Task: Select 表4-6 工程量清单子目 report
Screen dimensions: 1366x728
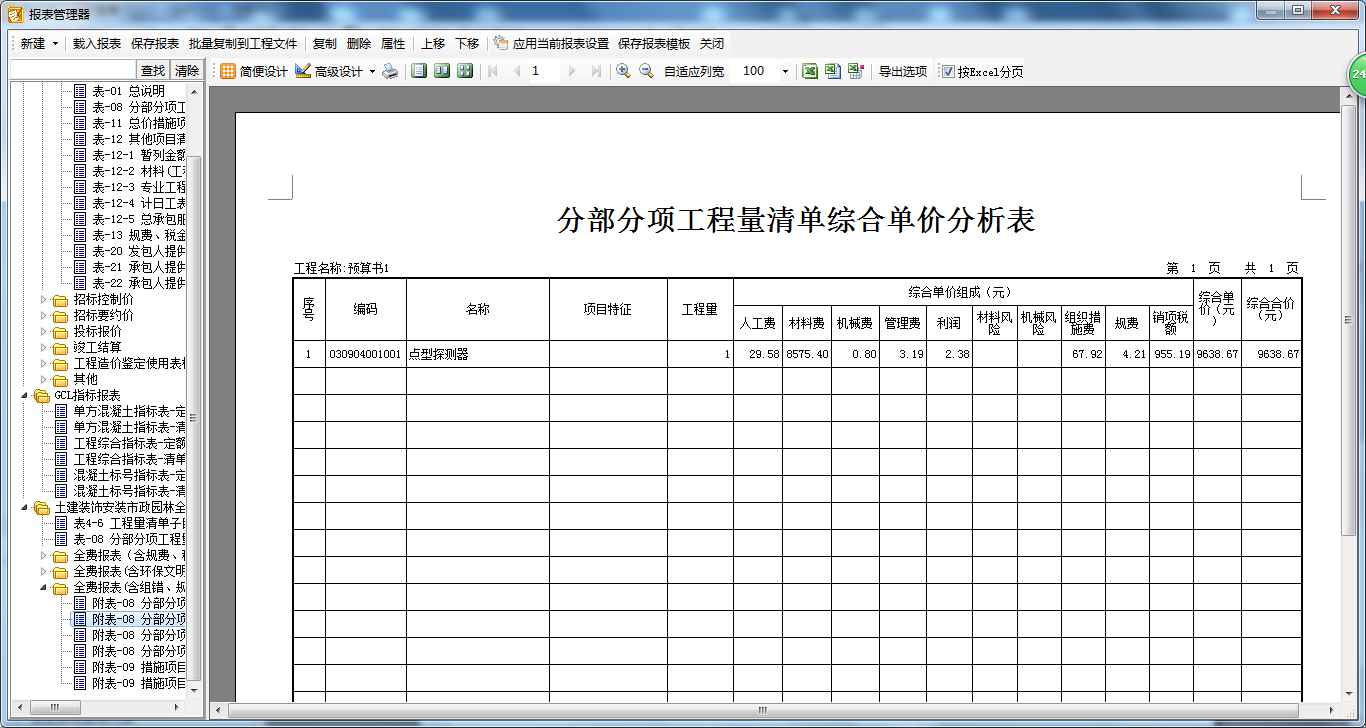Action: pos(129,523)
